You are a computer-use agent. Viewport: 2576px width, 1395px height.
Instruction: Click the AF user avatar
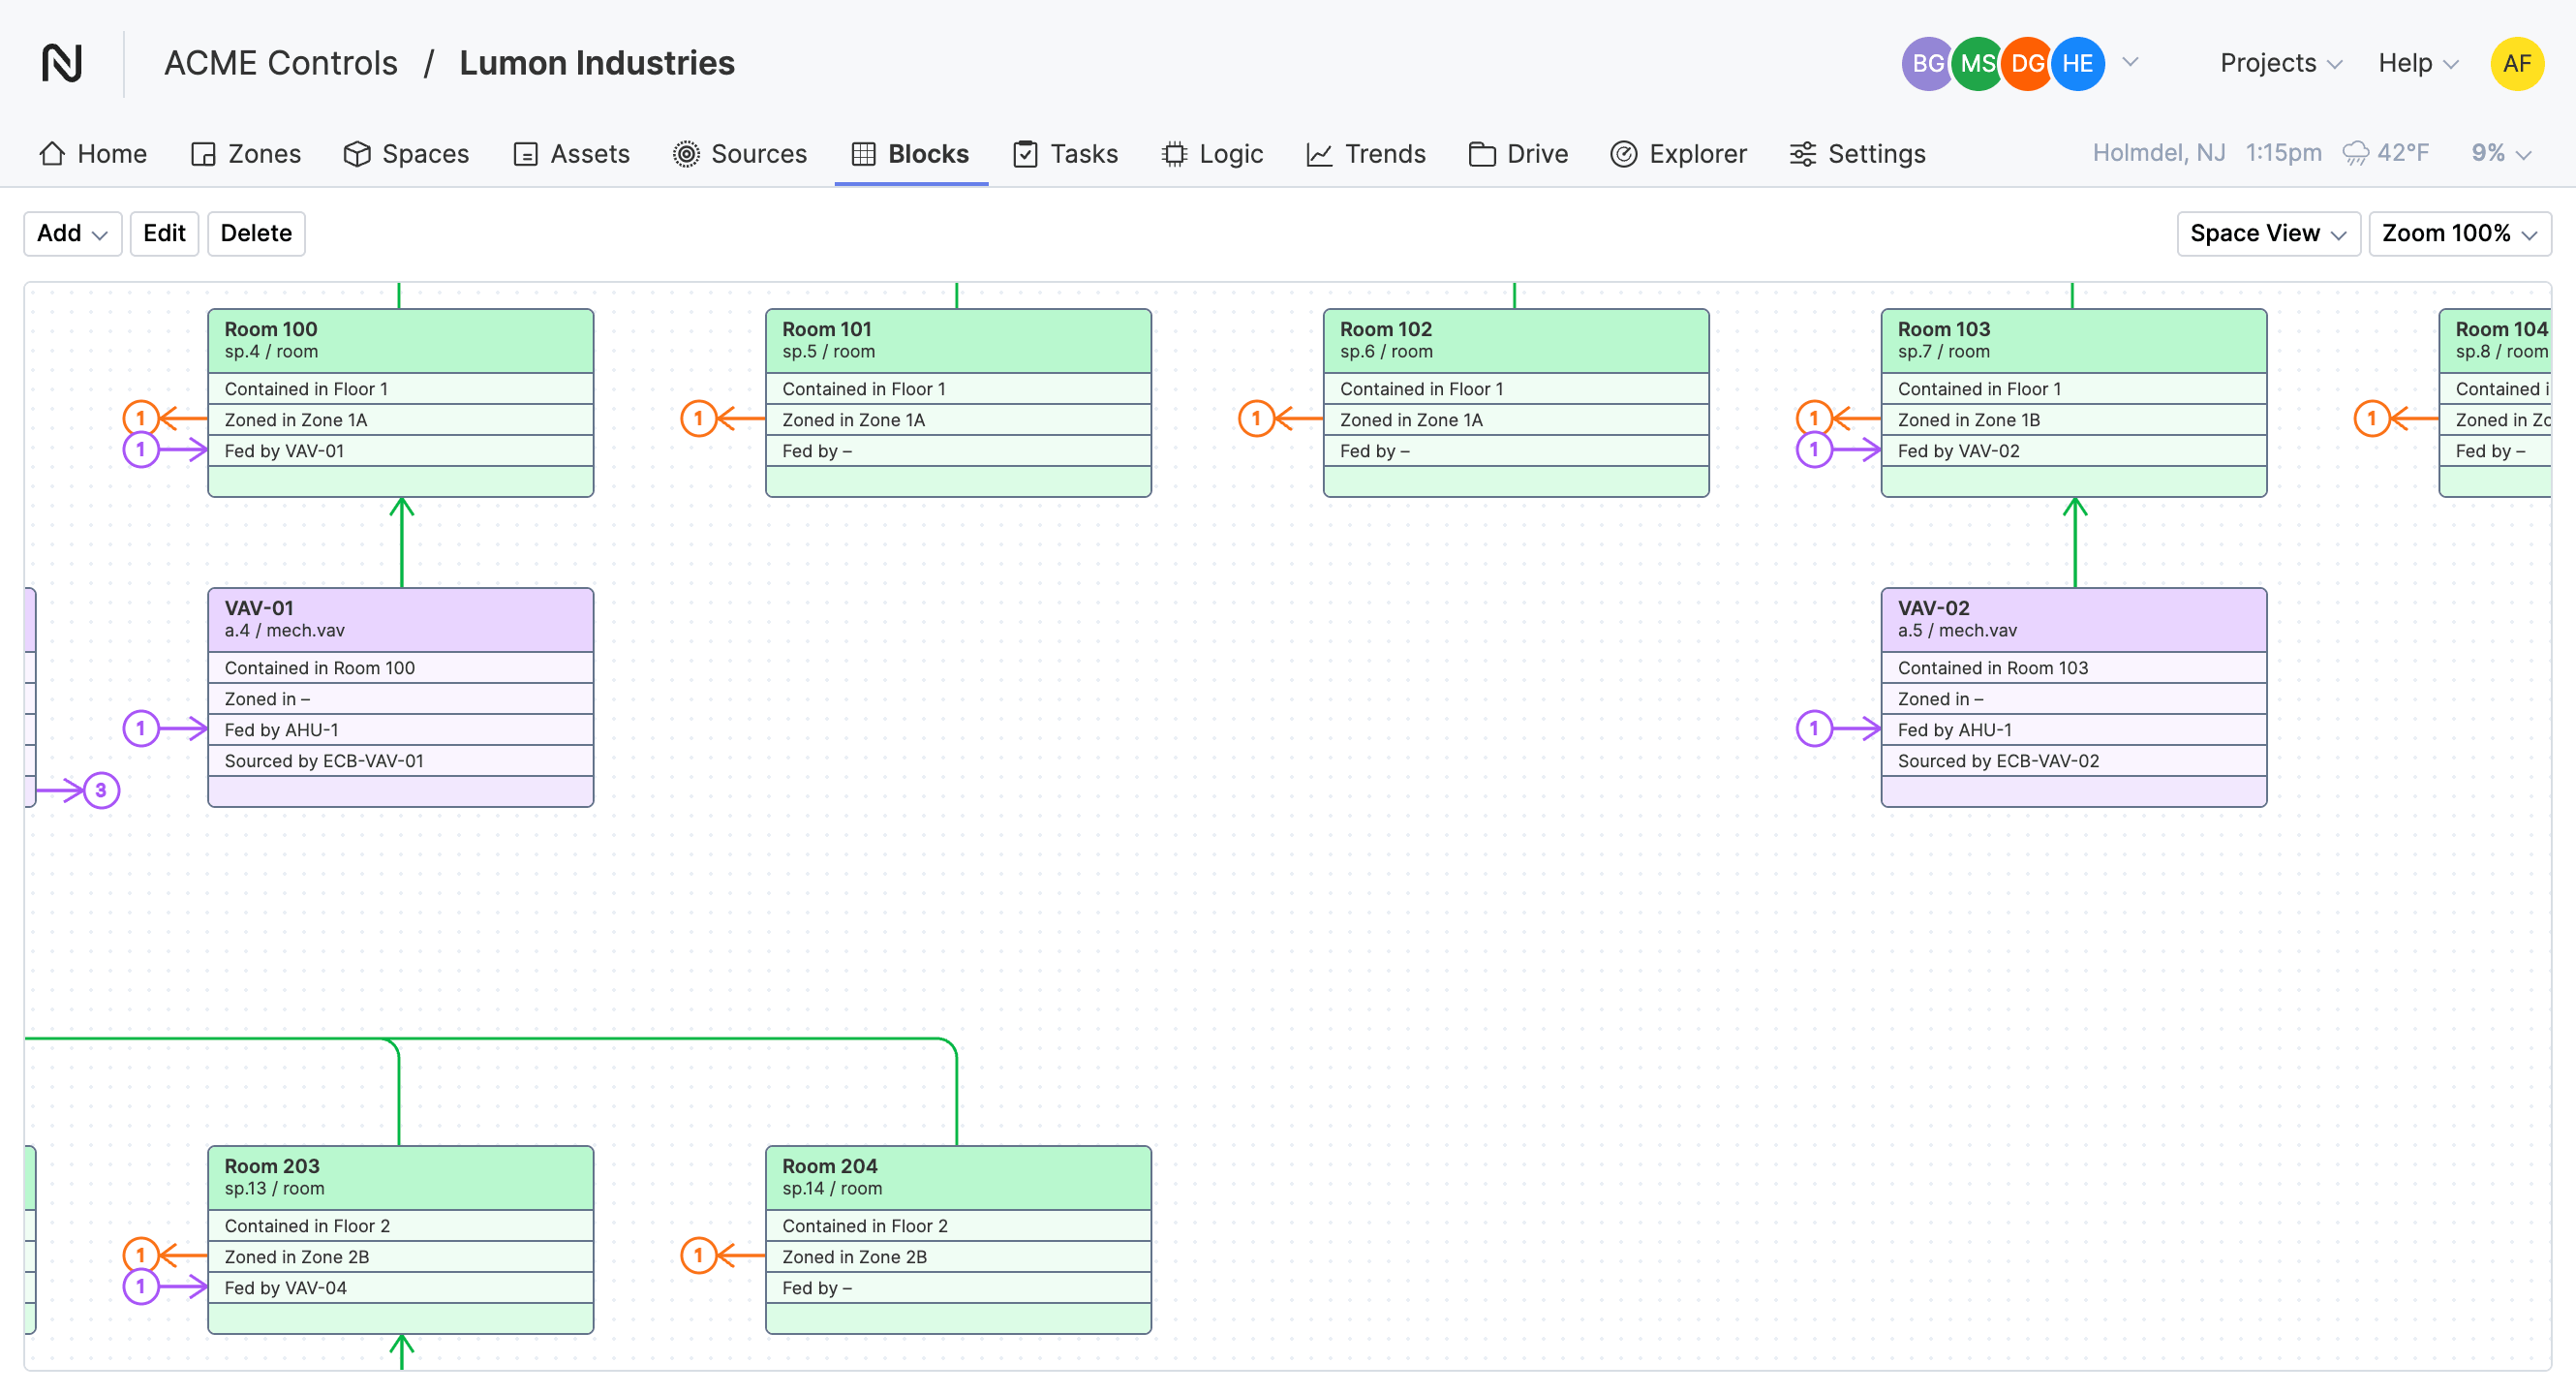point(2516,63)
